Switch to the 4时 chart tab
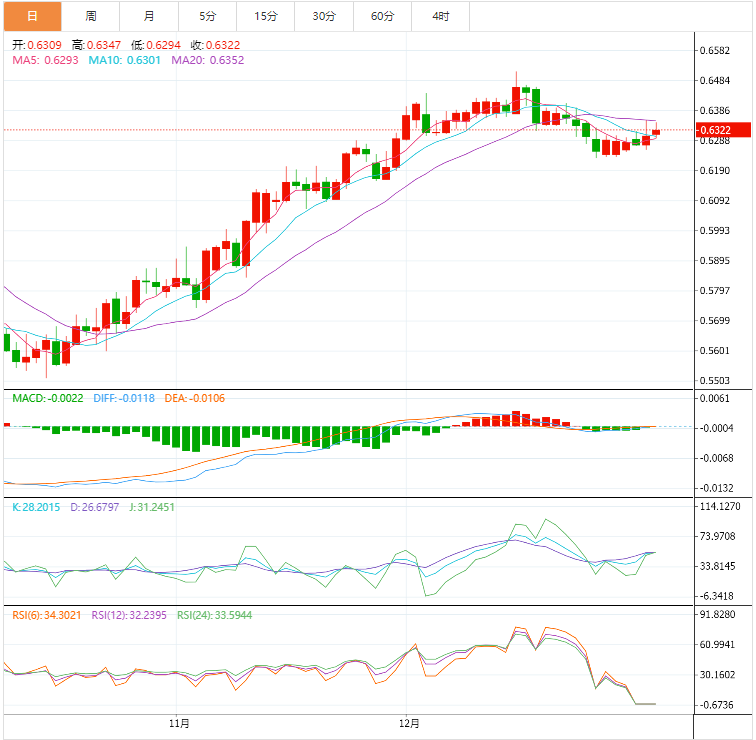Screen dimensions: 756x740 click(441, 16)
